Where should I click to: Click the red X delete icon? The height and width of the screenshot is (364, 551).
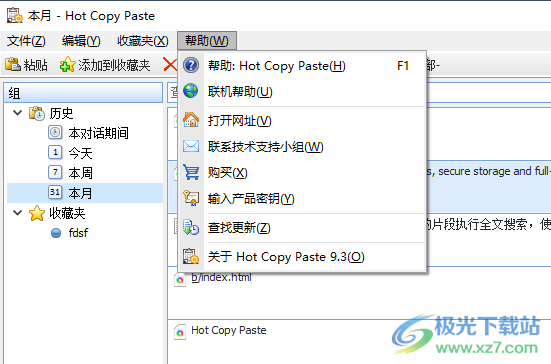[170, 65]
